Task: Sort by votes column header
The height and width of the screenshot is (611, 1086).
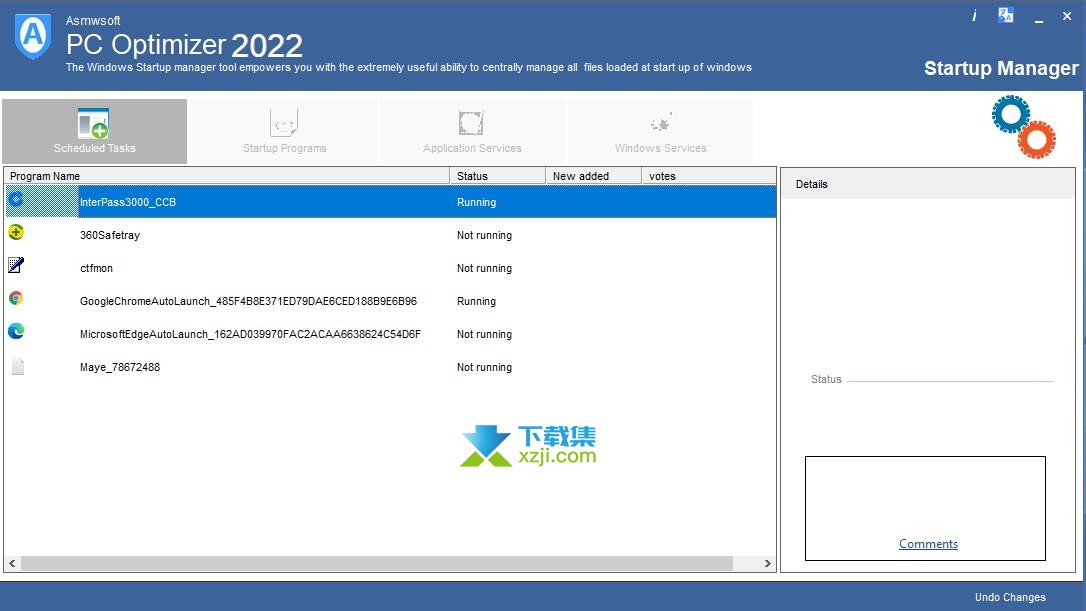Action: (709, 176)
